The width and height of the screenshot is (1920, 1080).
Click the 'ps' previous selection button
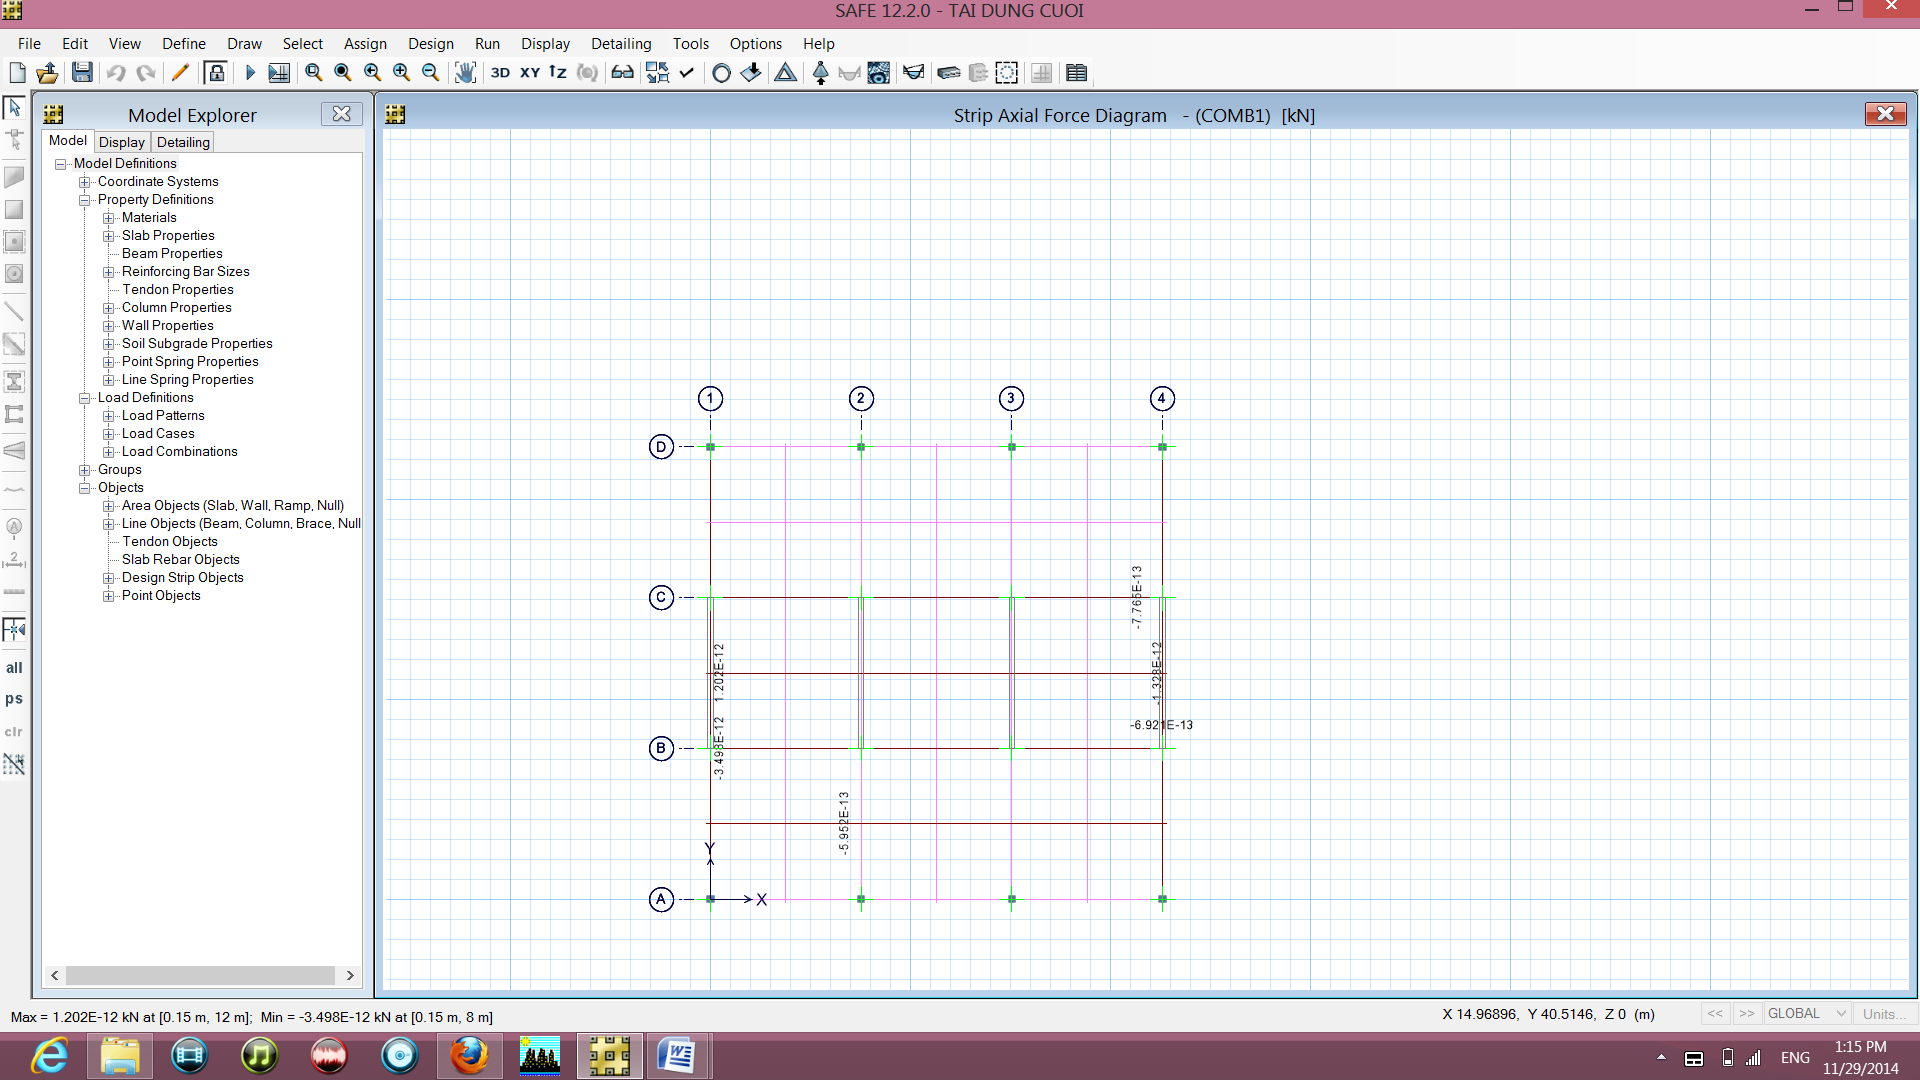pos(14,699)
